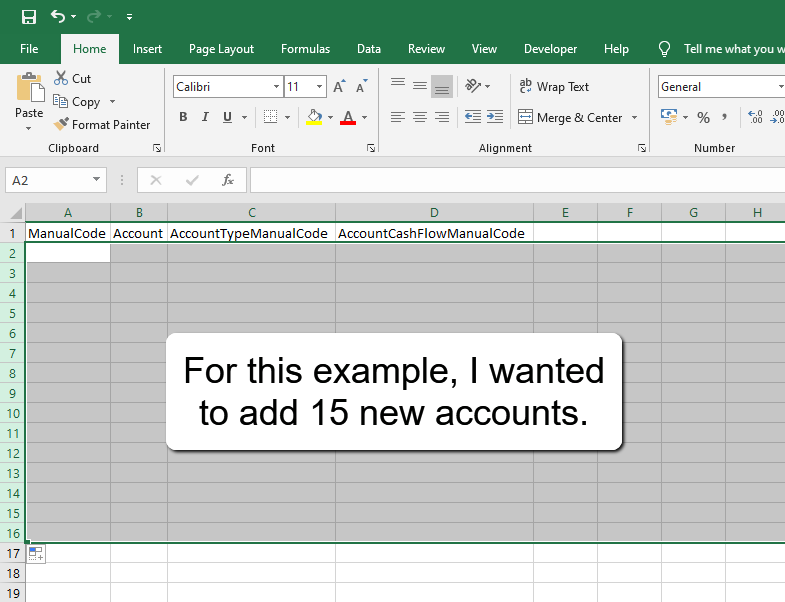Click the Insert Function fx icon
The image size is (785, 602).
pyautogui.click(x=228, y=180)
